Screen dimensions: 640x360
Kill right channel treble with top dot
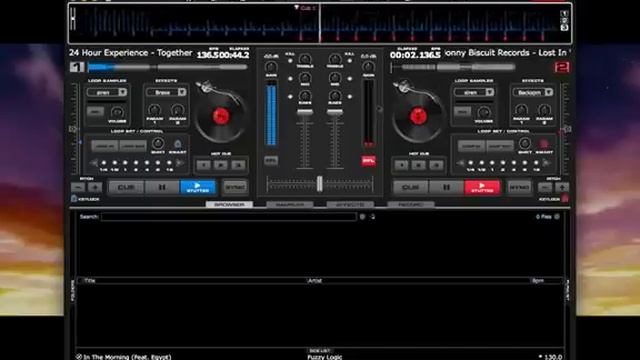(x=350, y=61)
